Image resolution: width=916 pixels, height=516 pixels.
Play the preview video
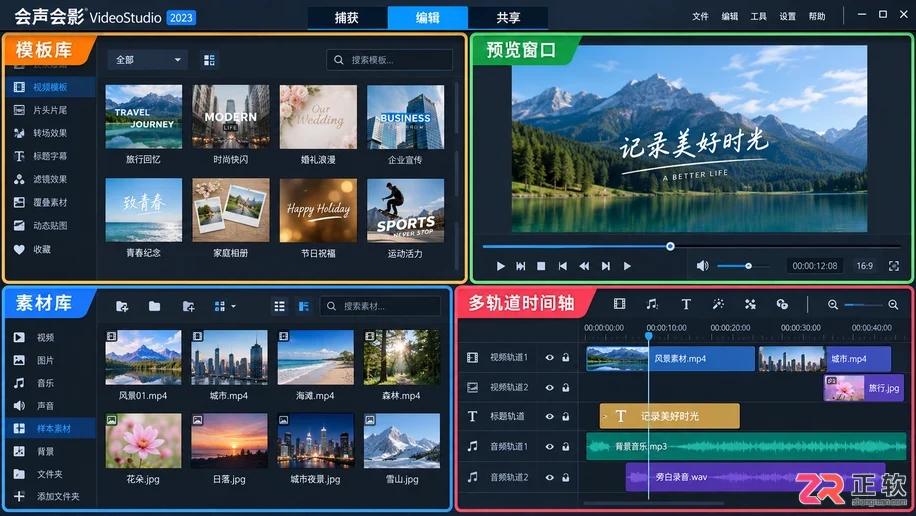tap(500, 266)
